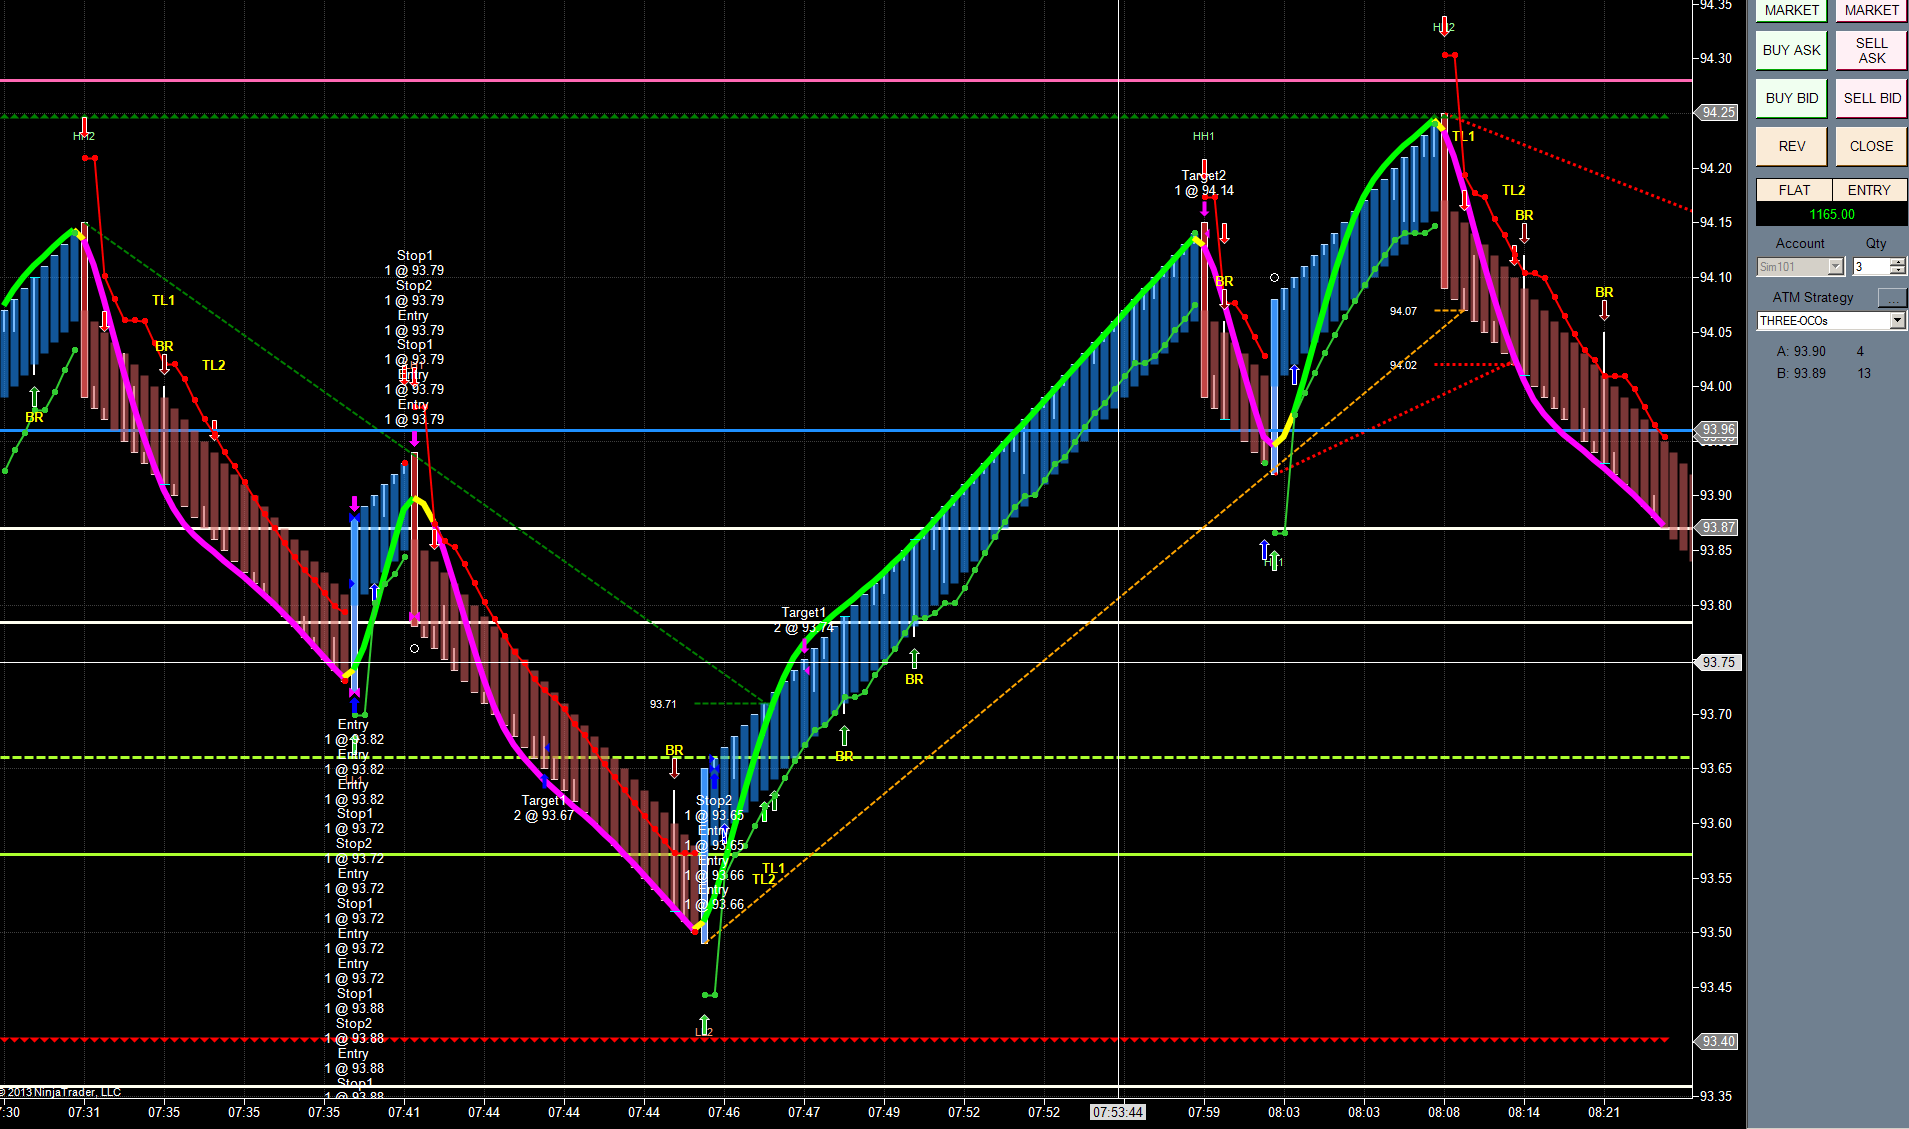The width and height of the screenshot is (1909, 1129).
Task: Select the HH1 swing label on chart
Action: [1203, 136]
